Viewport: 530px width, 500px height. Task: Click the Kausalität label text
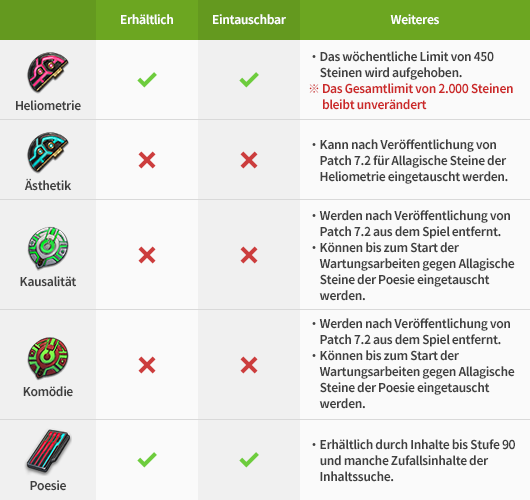(48, 282)
